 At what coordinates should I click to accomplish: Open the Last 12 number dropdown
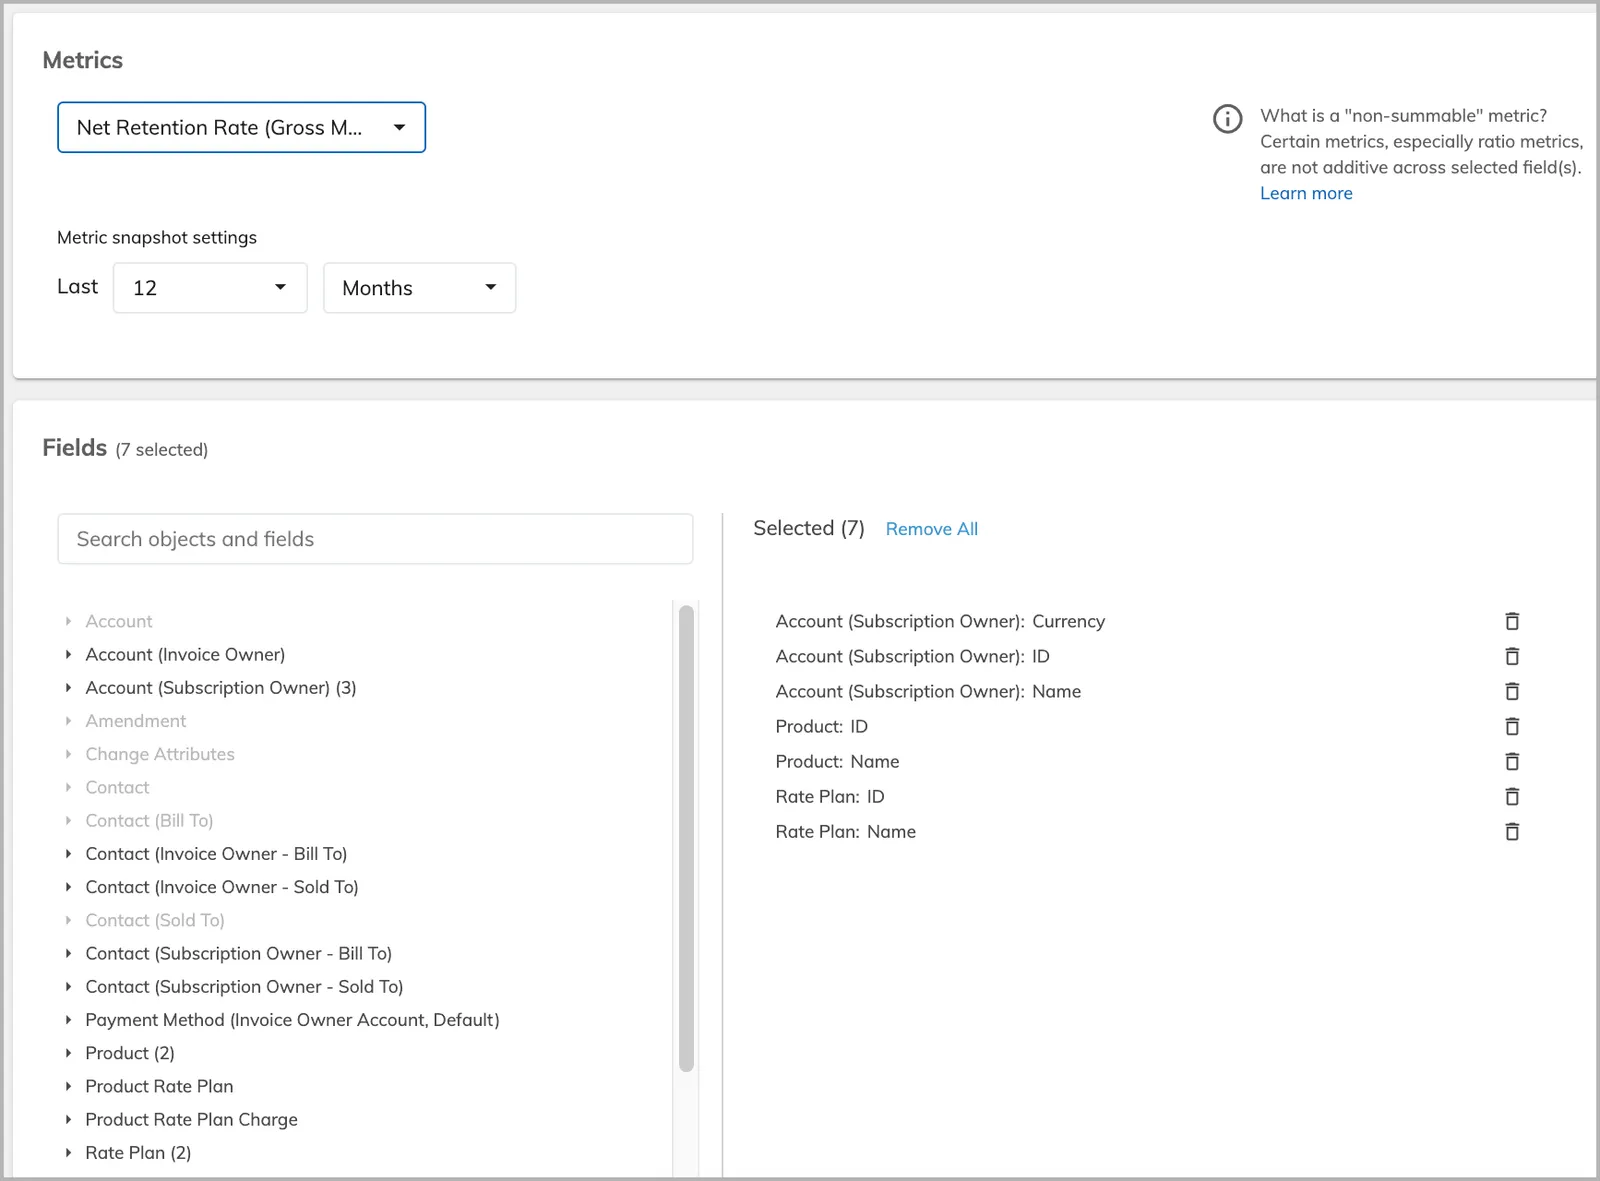[x=210, y=288]
